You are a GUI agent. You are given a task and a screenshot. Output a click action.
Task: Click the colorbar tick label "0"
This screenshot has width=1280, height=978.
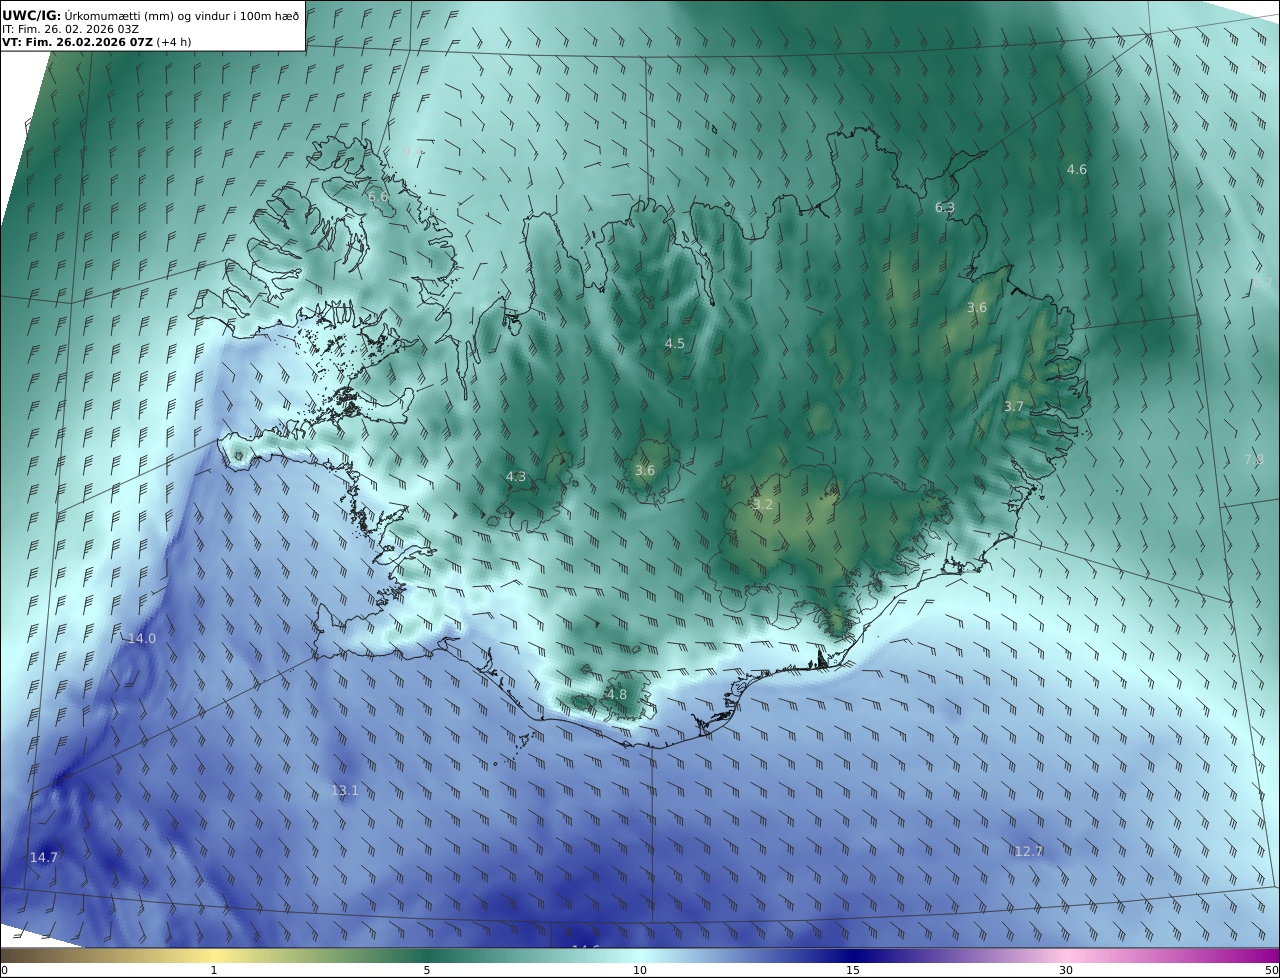coord(4,970)
